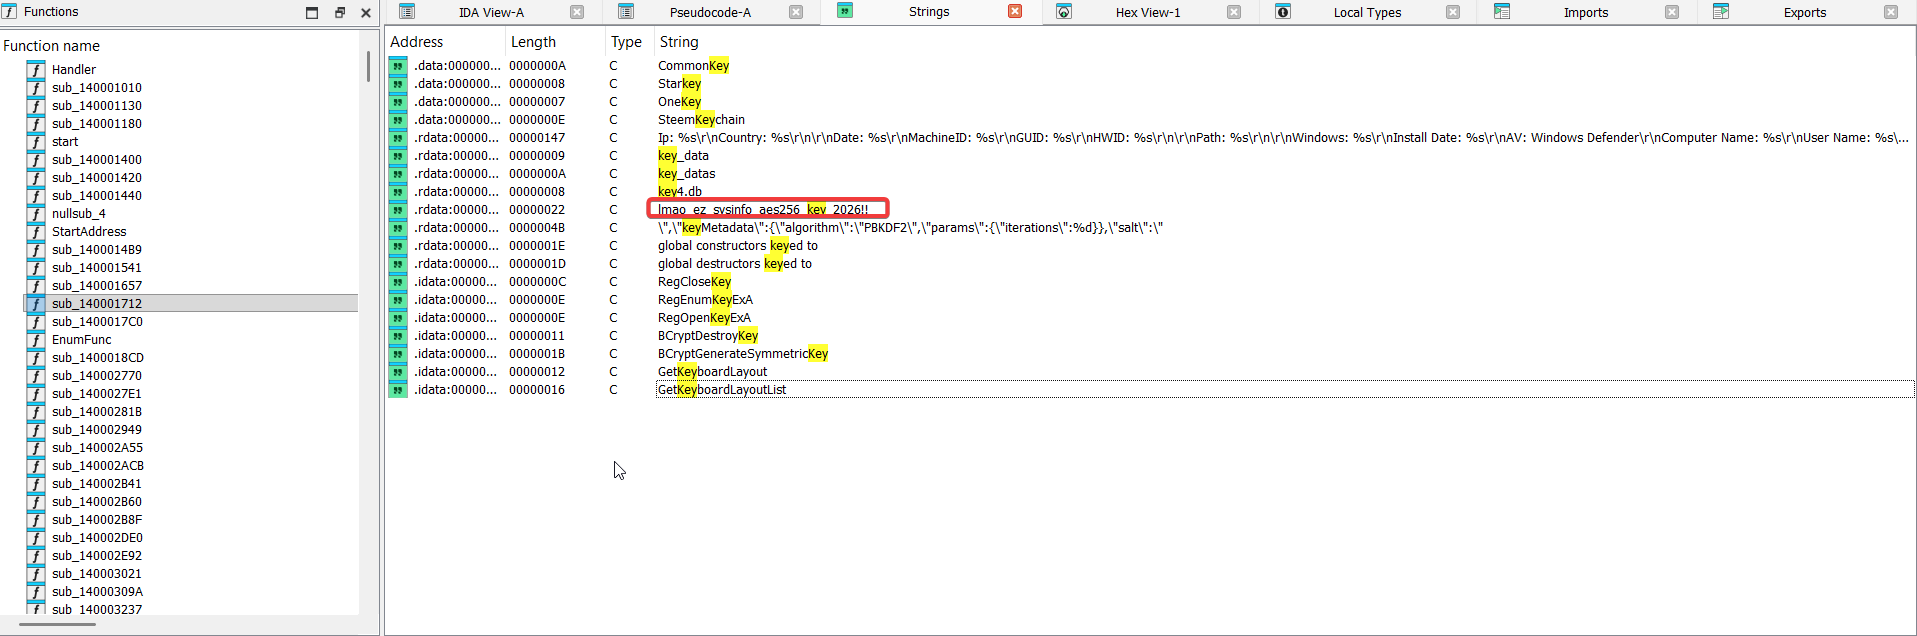
Task: Sort strings by the Type column
Action: [x=629, y=41]
